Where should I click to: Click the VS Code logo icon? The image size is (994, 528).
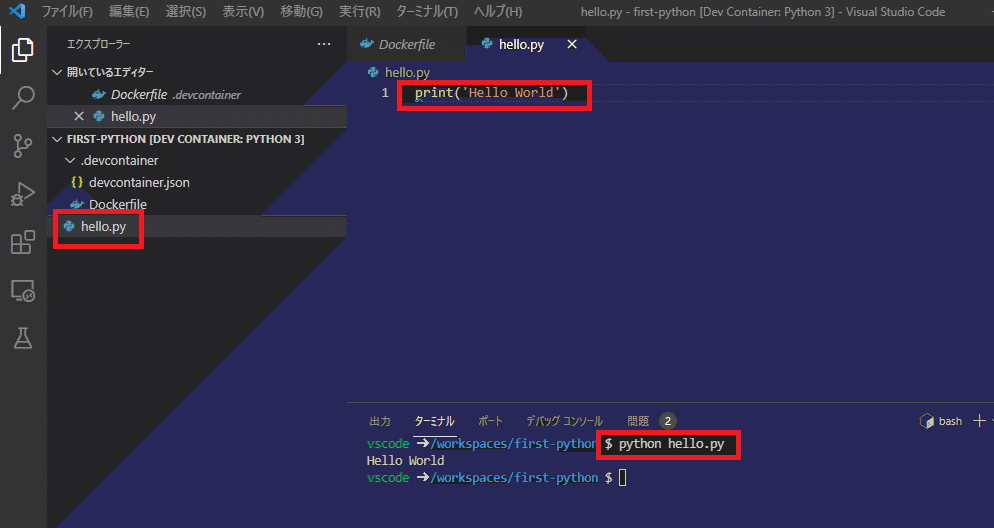(17, 11)
